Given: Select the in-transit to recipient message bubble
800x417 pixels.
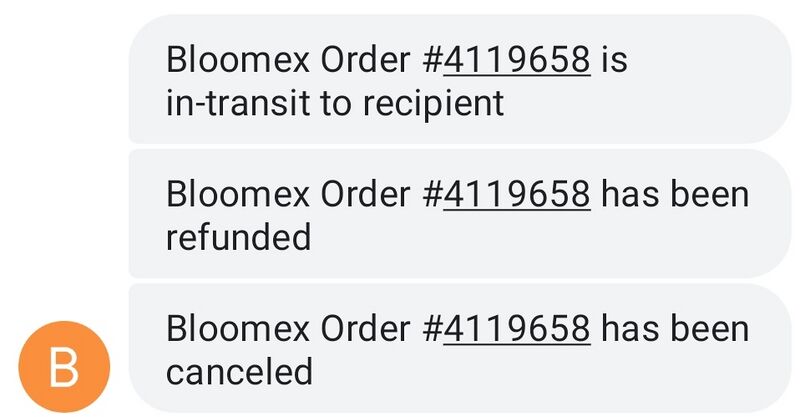Looking at the screenshot, I should pos(460,79).
